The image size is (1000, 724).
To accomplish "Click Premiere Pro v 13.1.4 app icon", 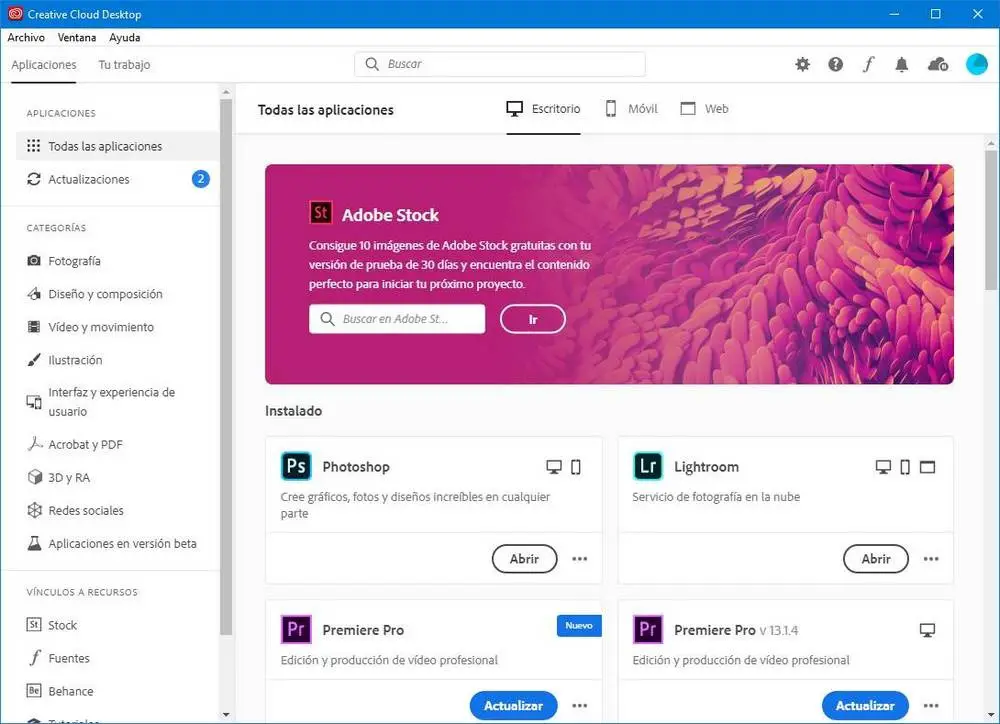I will [x=648, y=630].
